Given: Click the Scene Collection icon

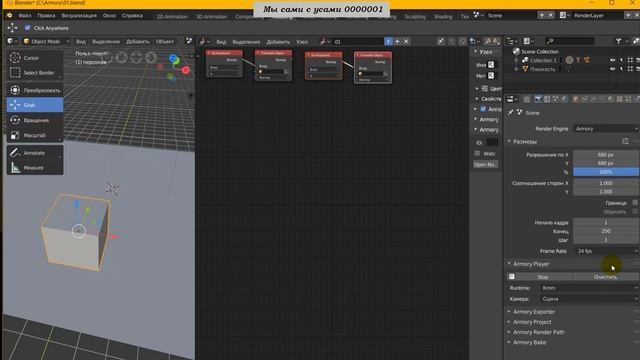Looking at the screenshot, I should coord(516,51).
